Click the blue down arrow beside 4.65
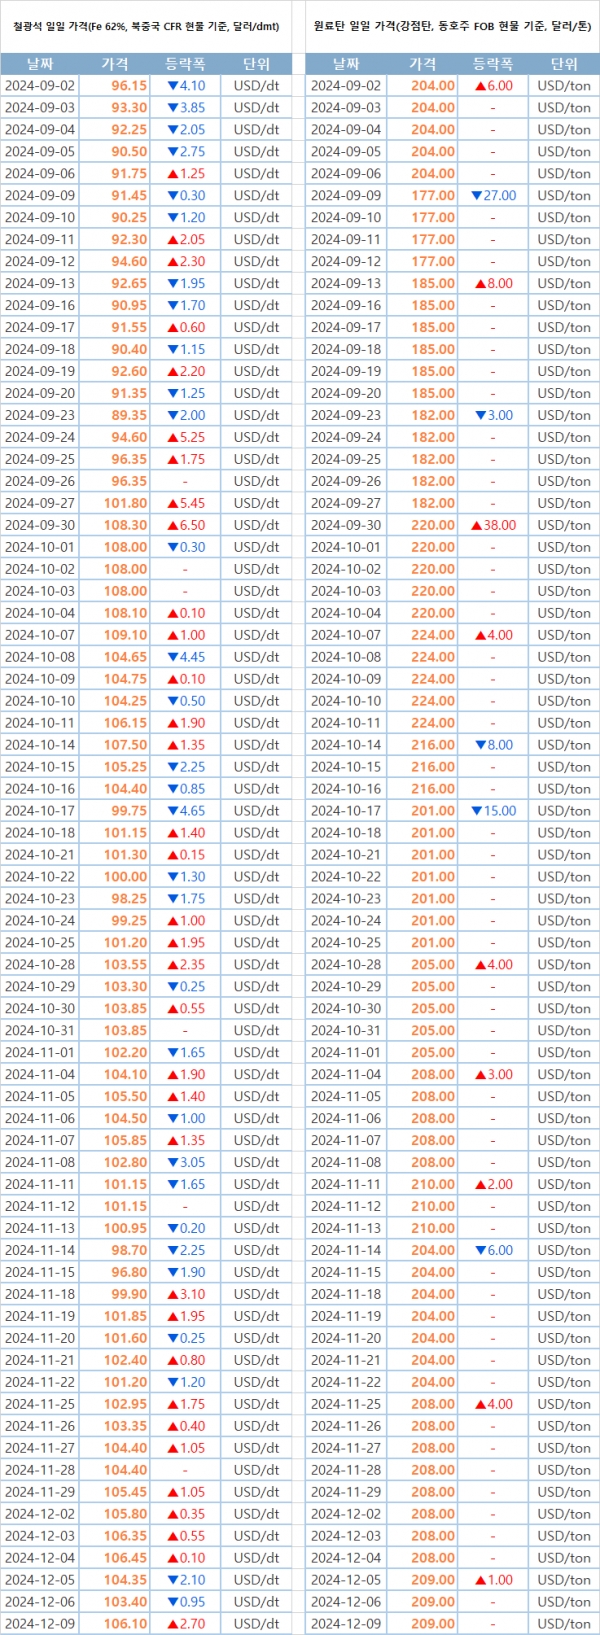This screenshot has width=600, height=1635. [x=172, y=811]
